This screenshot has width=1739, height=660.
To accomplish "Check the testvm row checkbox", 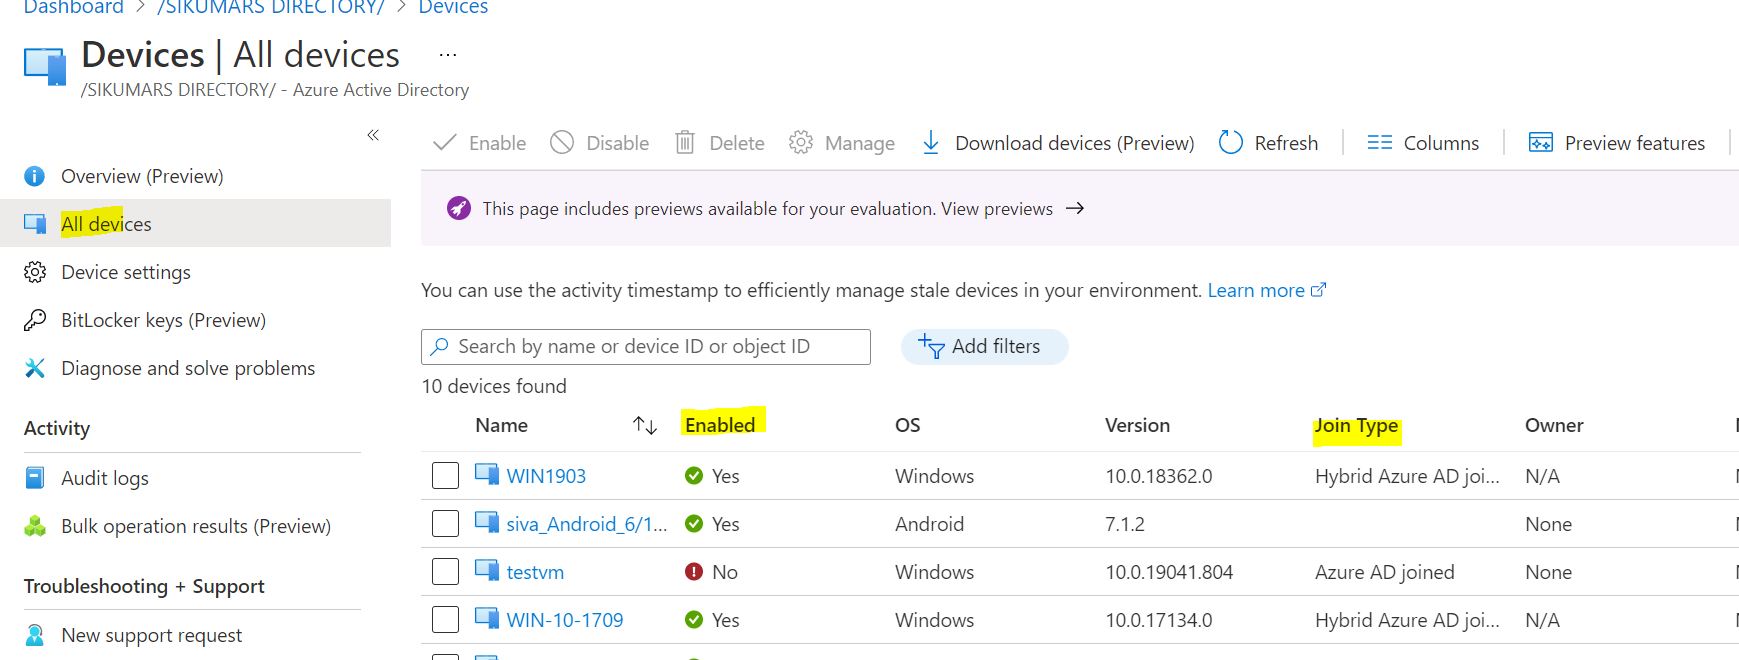I will (x=445, y=571).
